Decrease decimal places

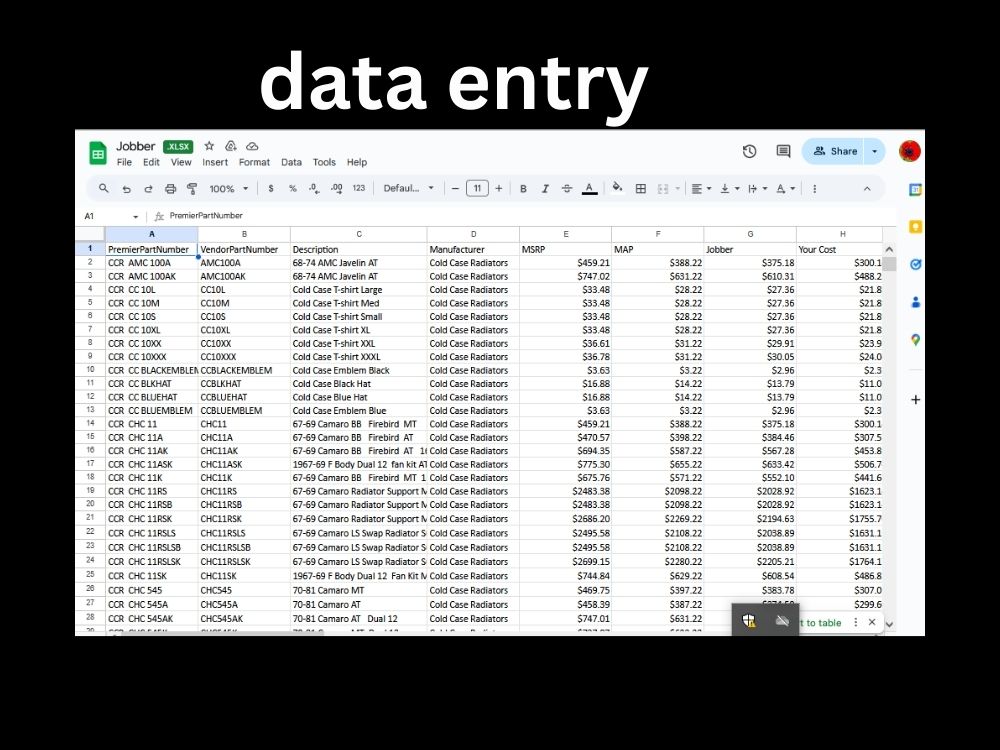[x=314, y=189]
